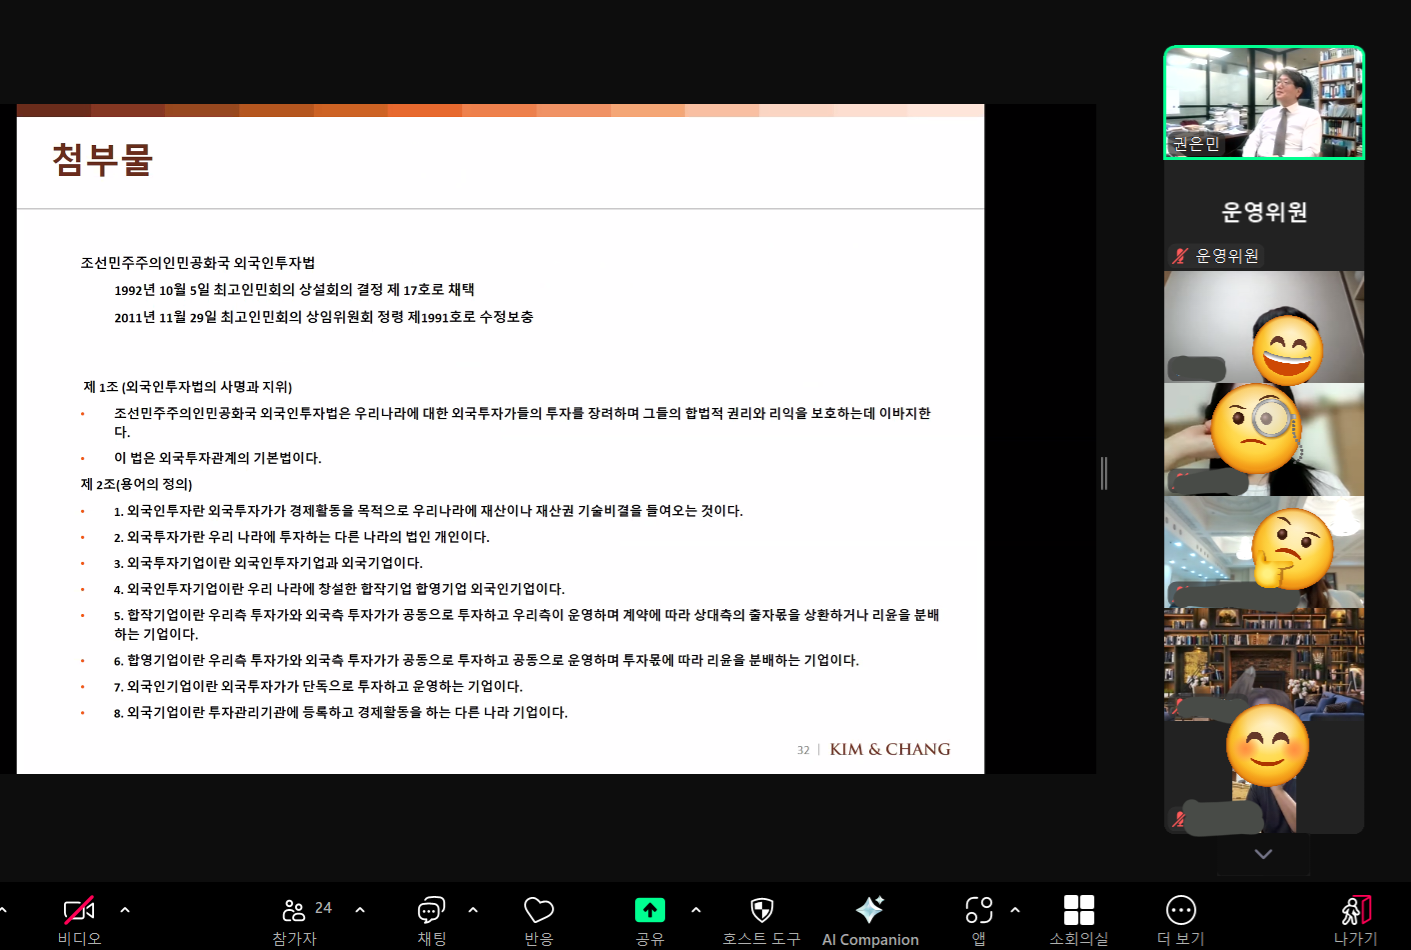This screenshot has height=950, width=1411.
Task: Click the line beginning 2011년 11월 29일
Action: (323, 317)
